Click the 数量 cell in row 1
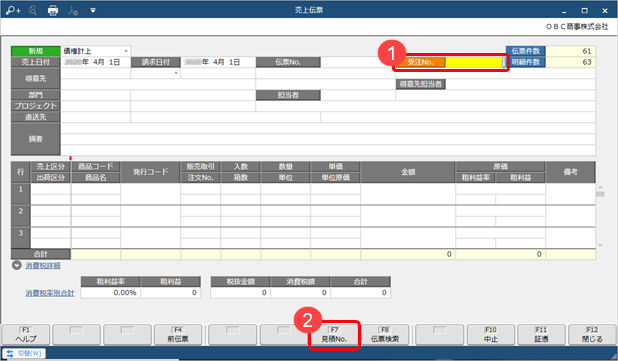The width and height of the screenshot is (618, 361). (x=285, y=189)
